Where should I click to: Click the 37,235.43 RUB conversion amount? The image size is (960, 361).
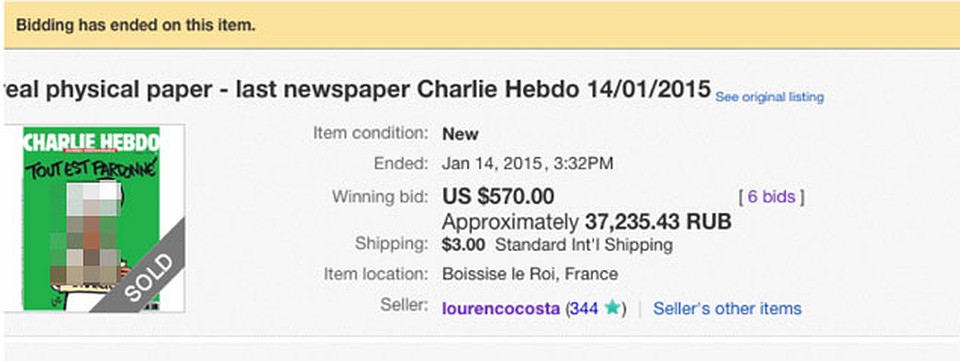658,222
